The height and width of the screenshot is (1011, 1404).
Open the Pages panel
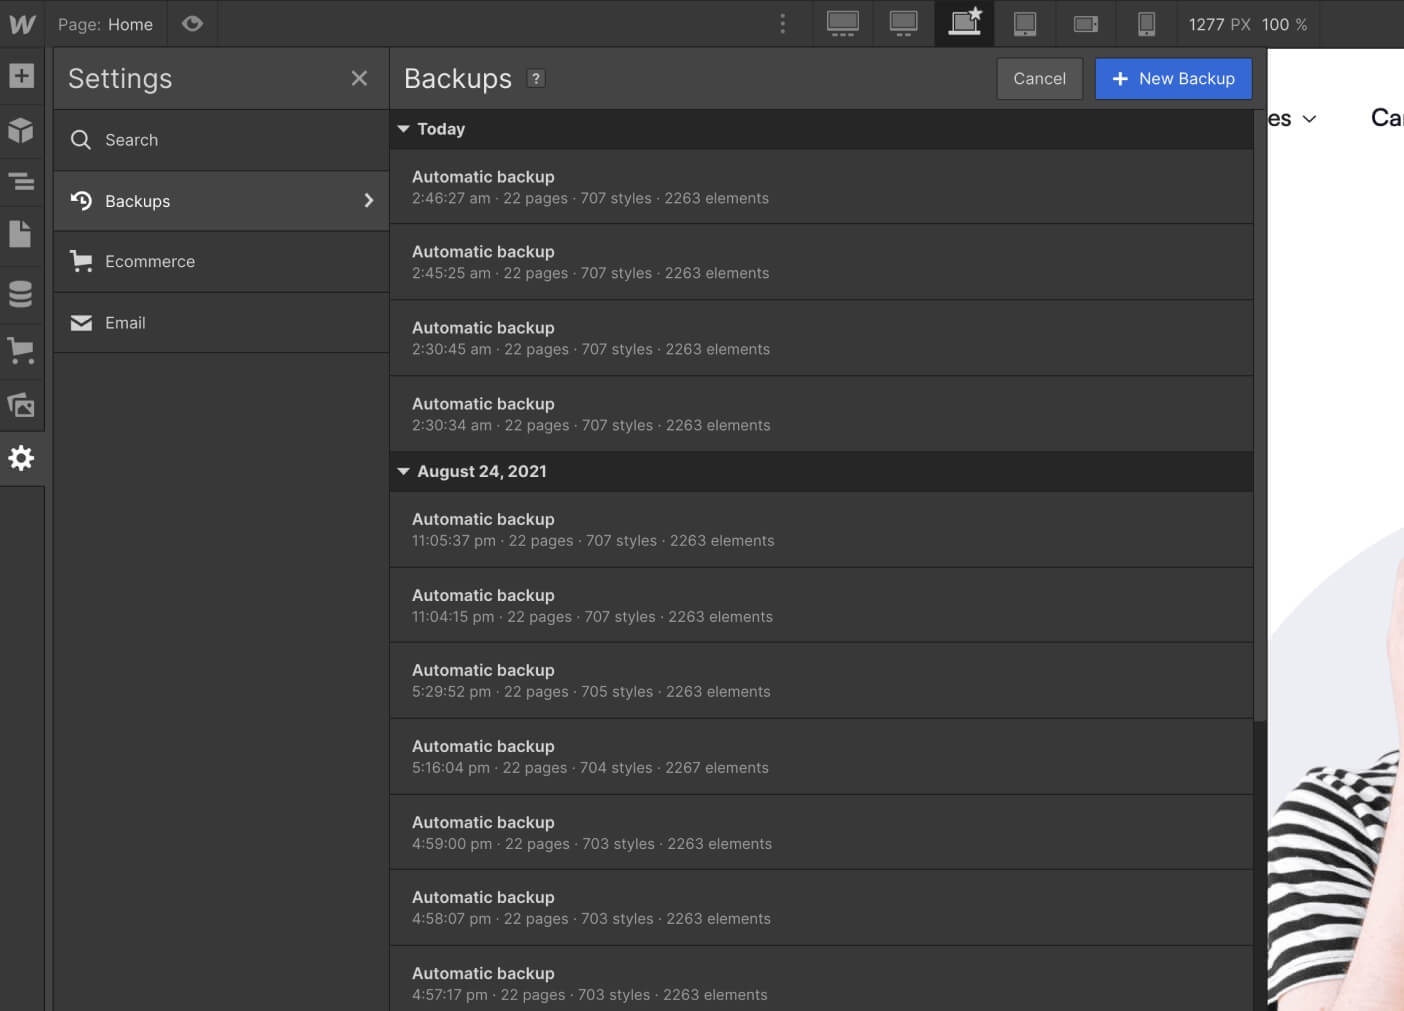21,234
